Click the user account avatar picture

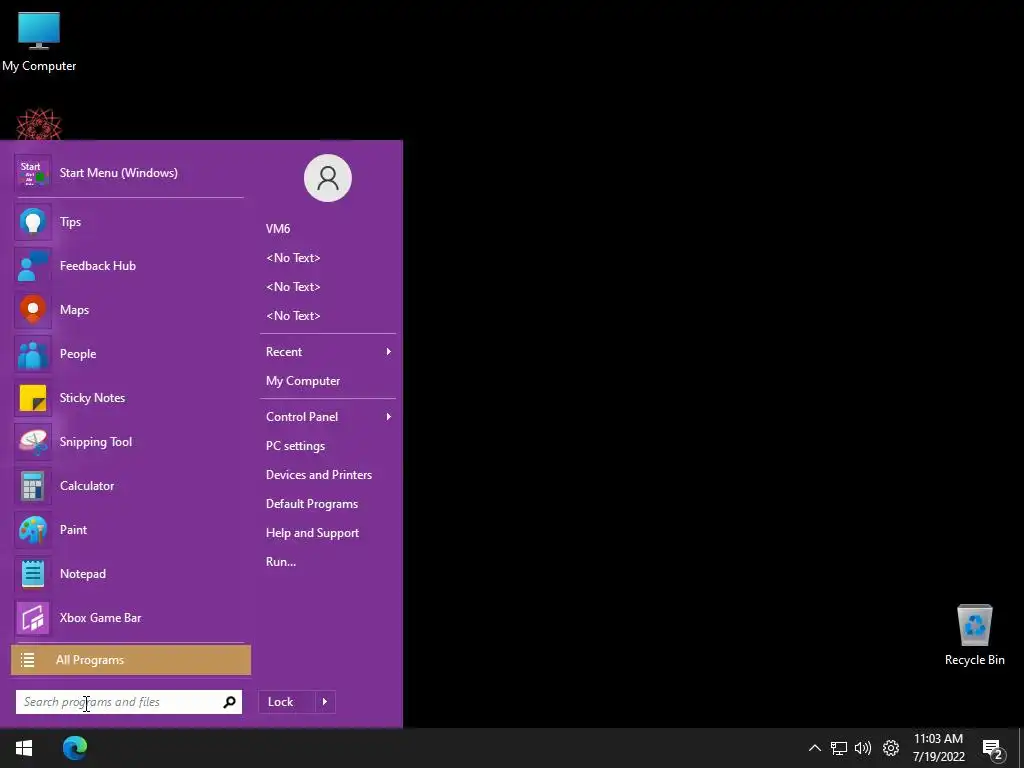coord(328,178)
